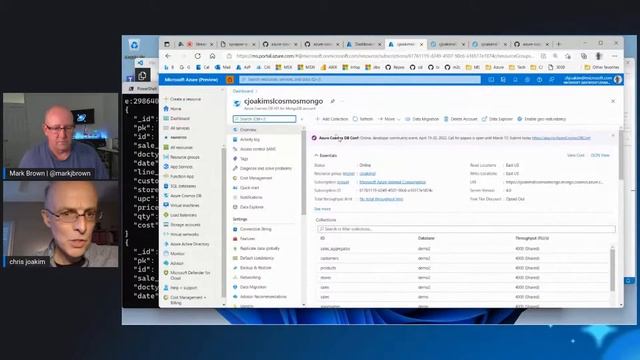Select the products collection row
This screenshot has height=360, width=640.
click(464, 268)
